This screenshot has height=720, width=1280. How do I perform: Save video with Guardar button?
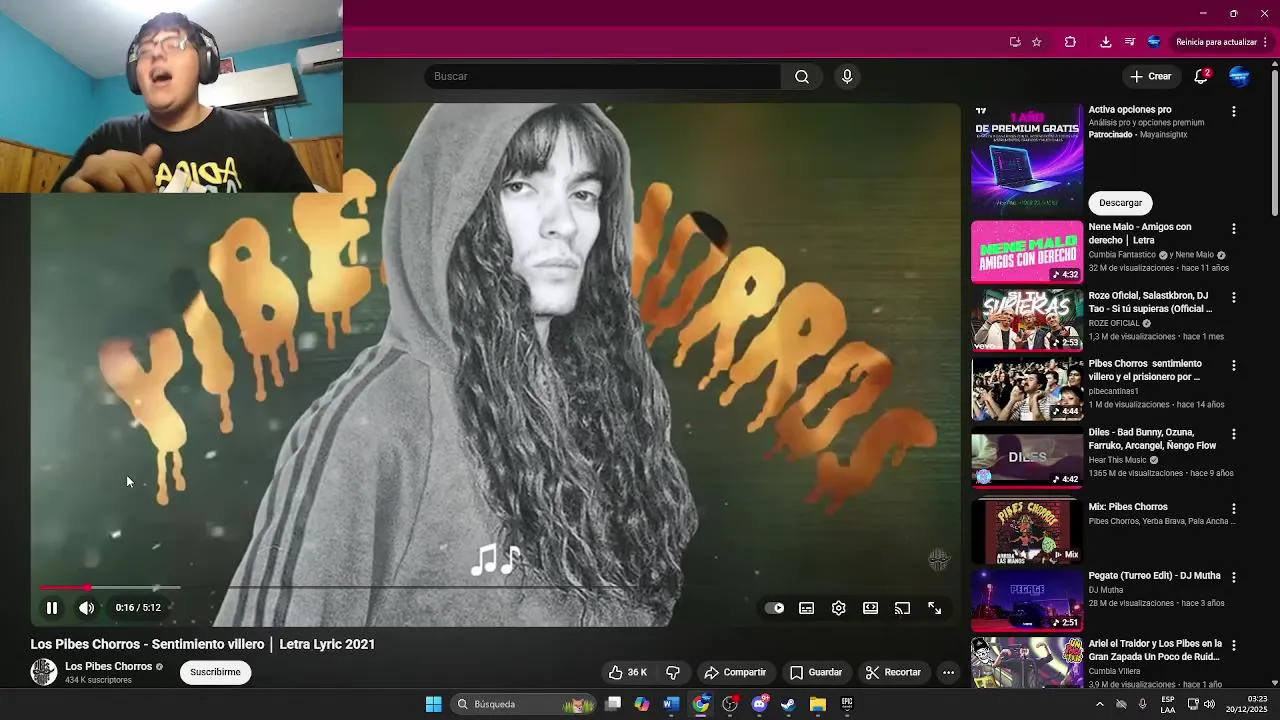point(816,672)
